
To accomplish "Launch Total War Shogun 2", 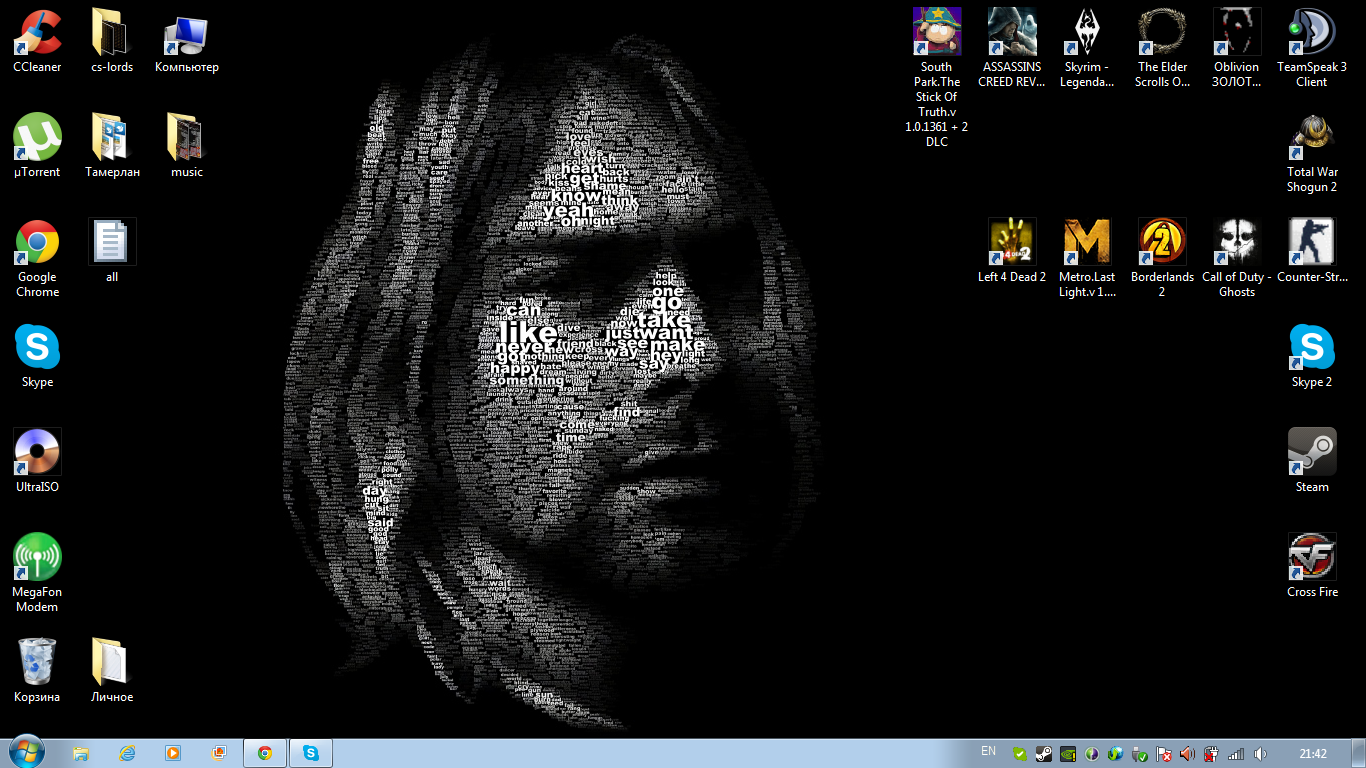I will 1312,154.
